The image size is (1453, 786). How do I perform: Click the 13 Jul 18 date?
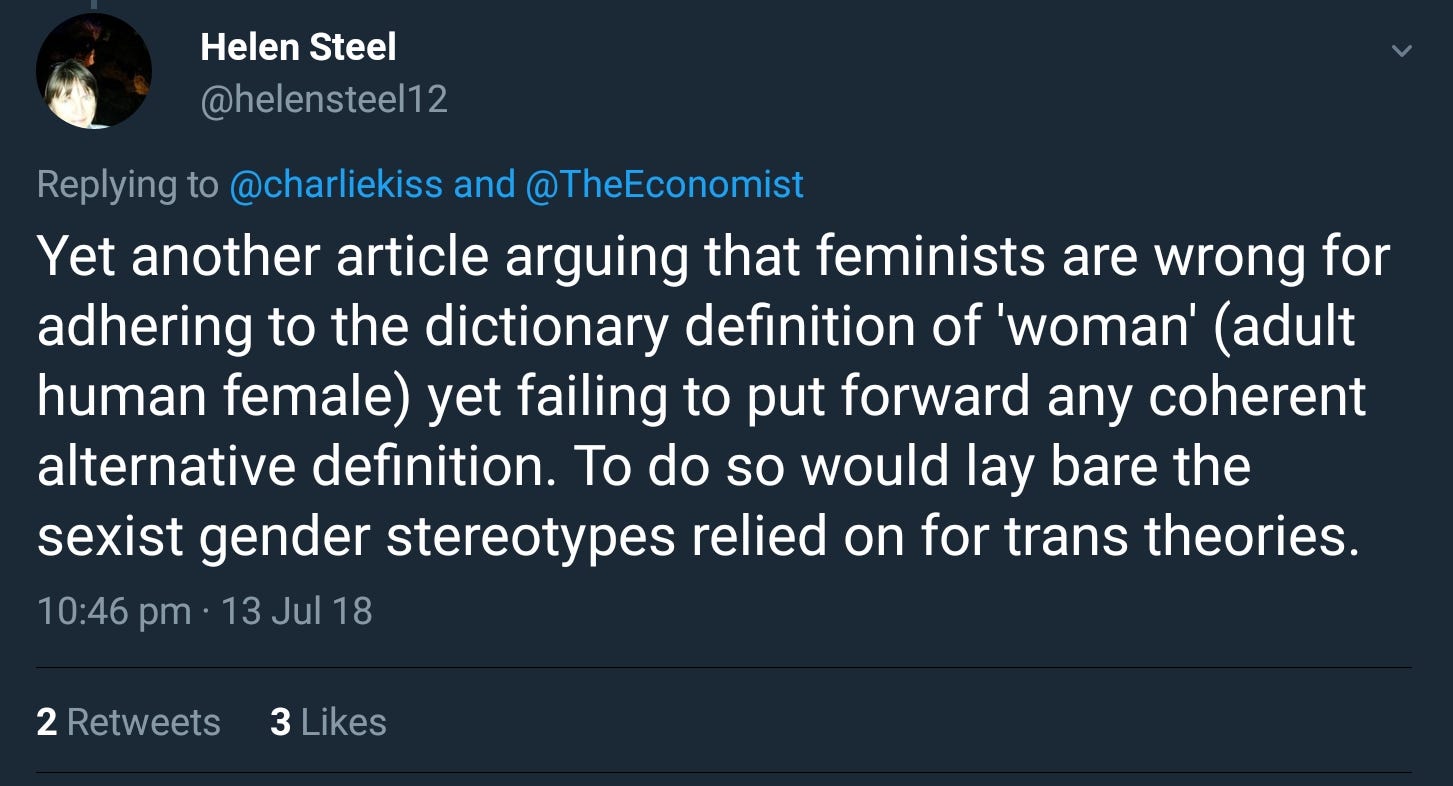pyautogui.click(x=296, y=610)
